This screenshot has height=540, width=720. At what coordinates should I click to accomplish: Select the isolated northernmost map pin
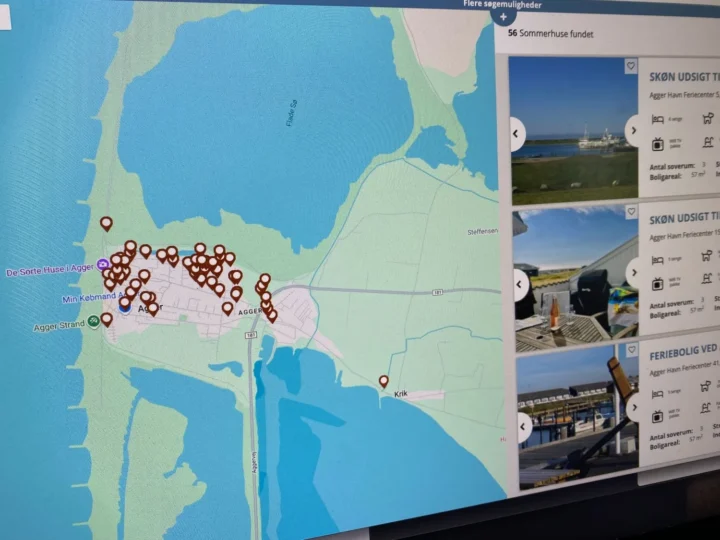coord(106,224)
